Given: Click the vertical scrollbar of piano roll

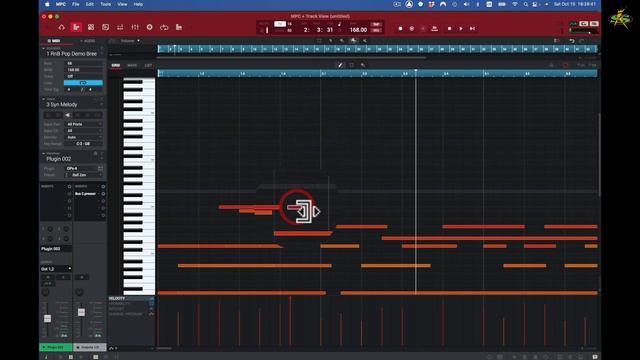Looking at the screenshot, I should click(599, 155).
